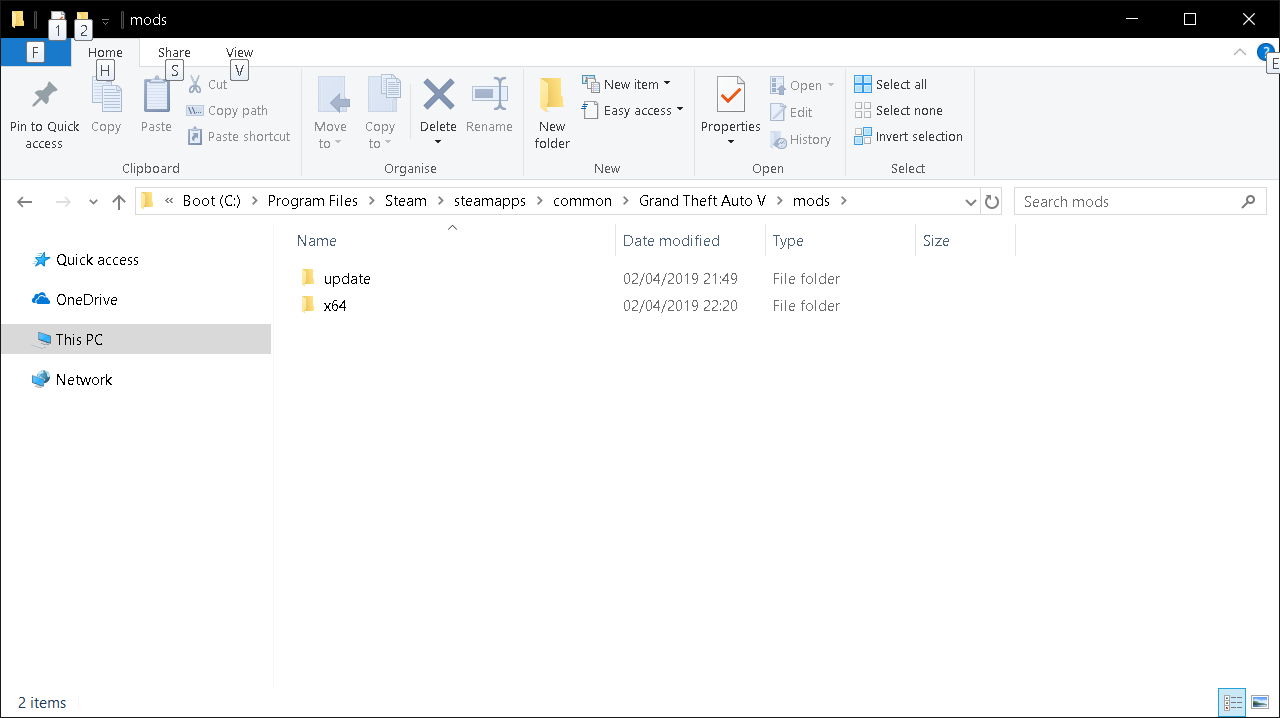
Task: Click common breadcrumb
Action: (582, 201)
